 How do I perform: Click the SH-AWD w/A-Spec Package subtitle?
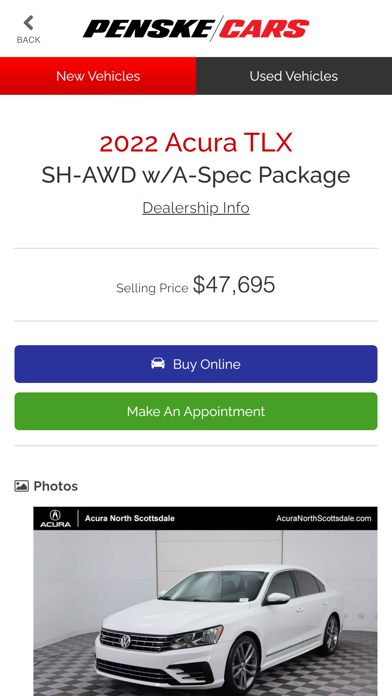pyautogui.click(x=196, y=175)
